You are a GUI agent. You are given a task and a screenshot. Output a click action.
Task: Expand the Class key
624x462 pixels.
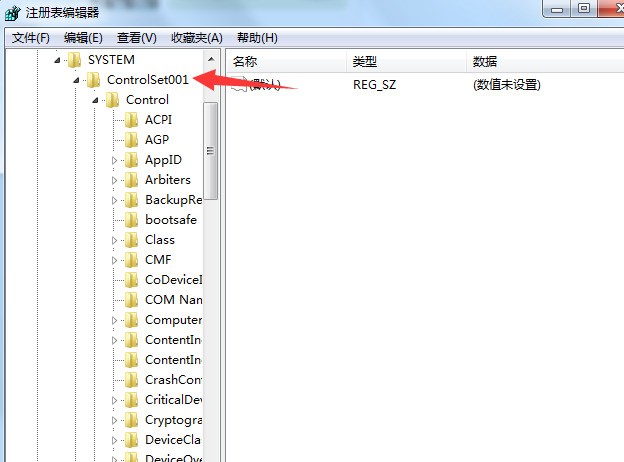(x=115, y=240)
